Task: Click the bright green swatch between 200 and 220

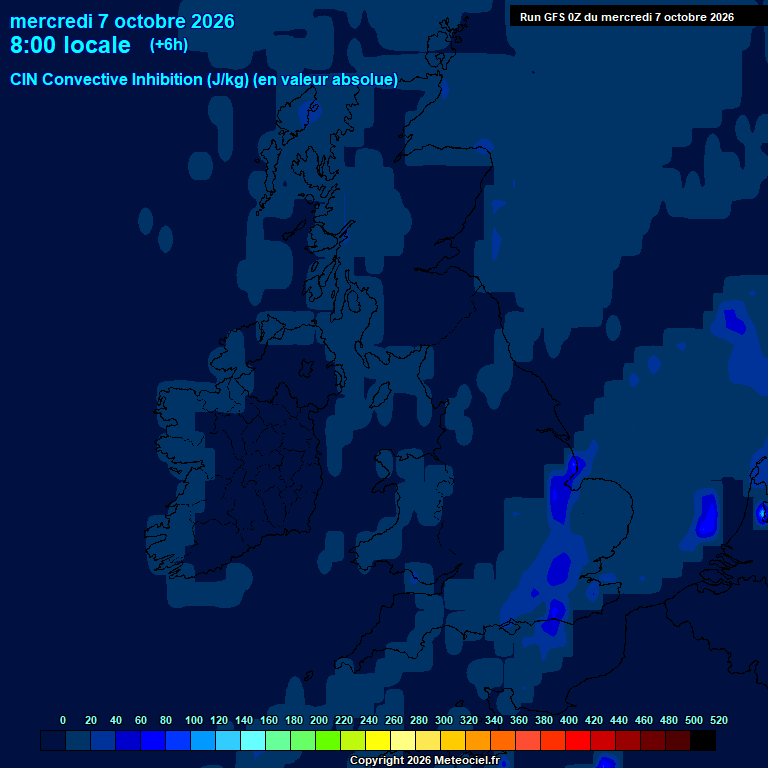Action: pyautogui.click(x=328, y=740)
